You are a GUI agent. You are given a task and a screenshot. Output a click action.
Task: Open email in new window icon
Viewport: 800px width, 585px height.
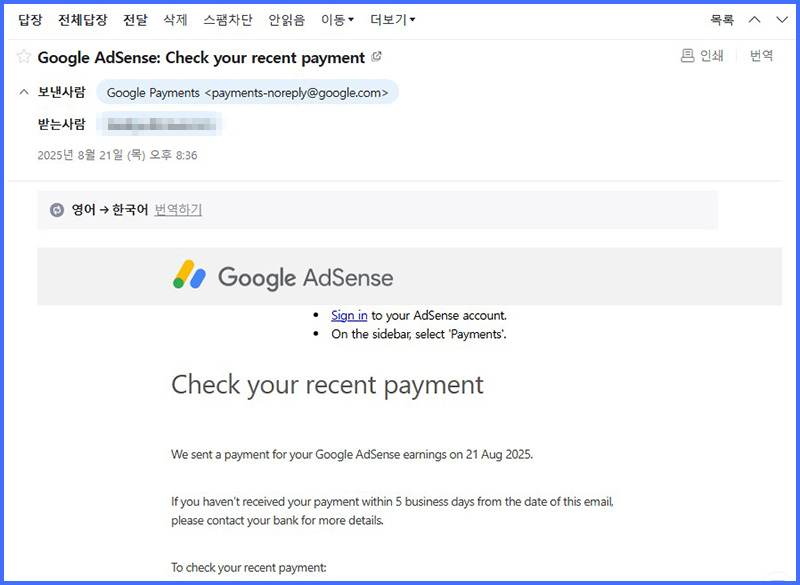tap(377, 56)
